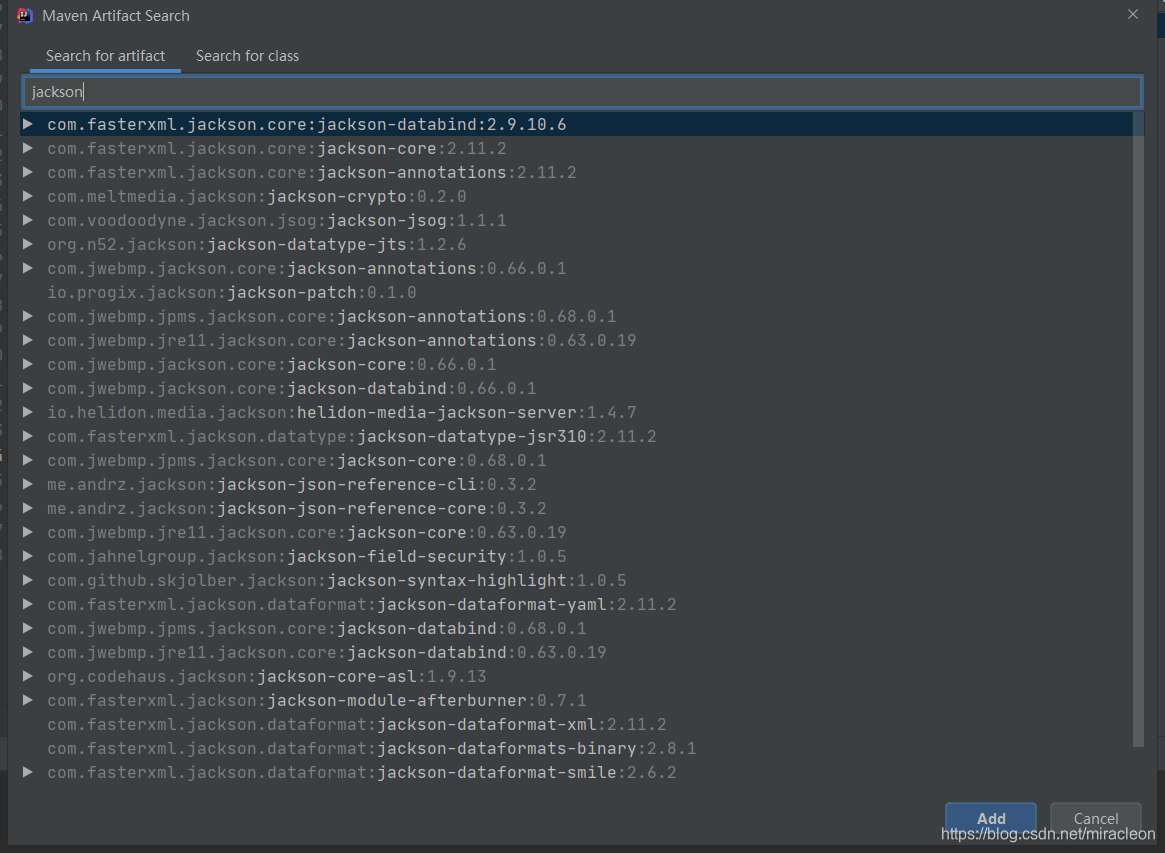
Task: Click the Cancel button
Action: click(1095, 818)
